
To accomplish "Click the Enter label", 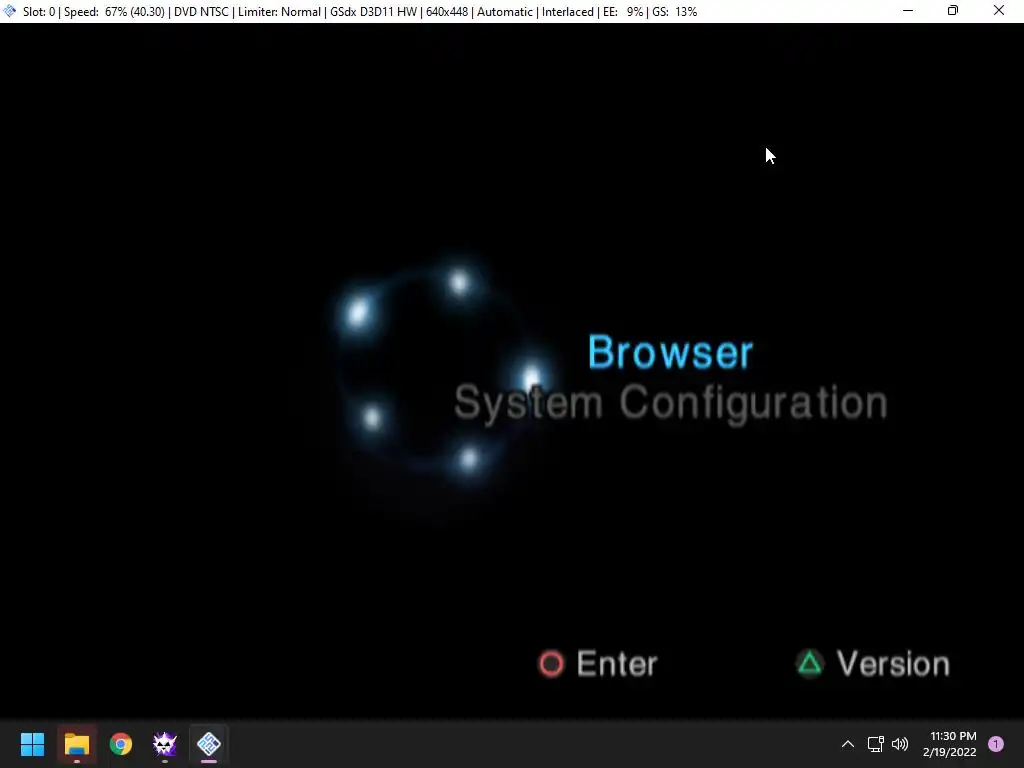I will (x=616, y=664).
